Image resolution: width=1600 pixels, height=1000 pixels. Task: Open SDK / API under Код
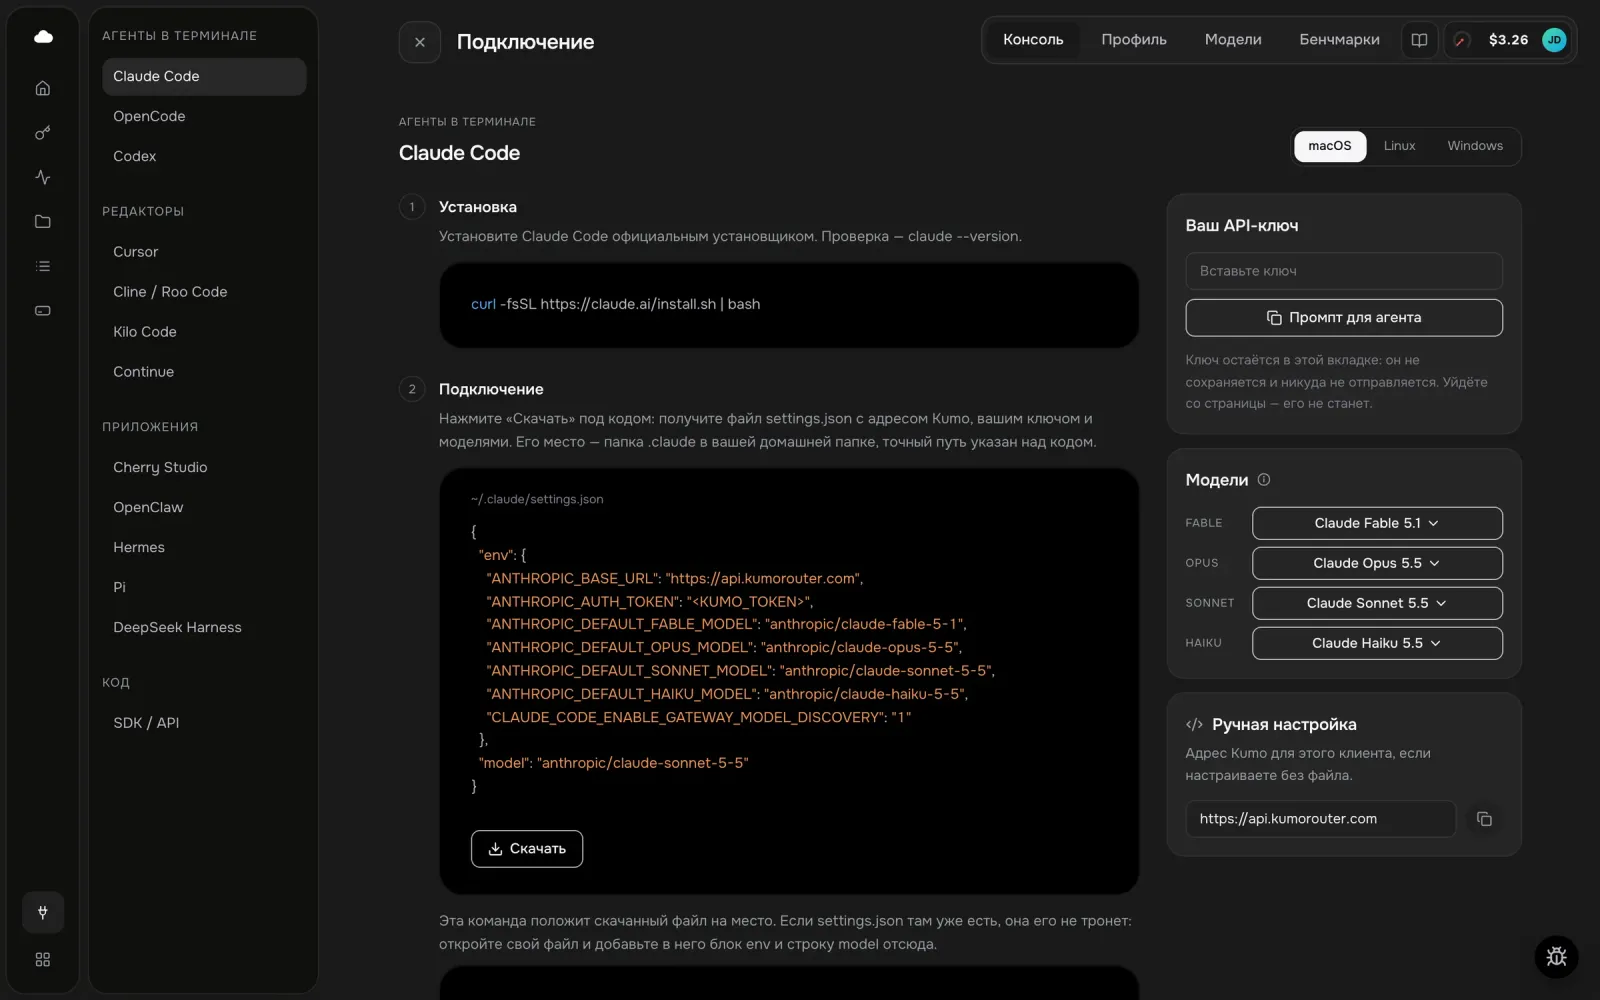click(x=204, y=723)
